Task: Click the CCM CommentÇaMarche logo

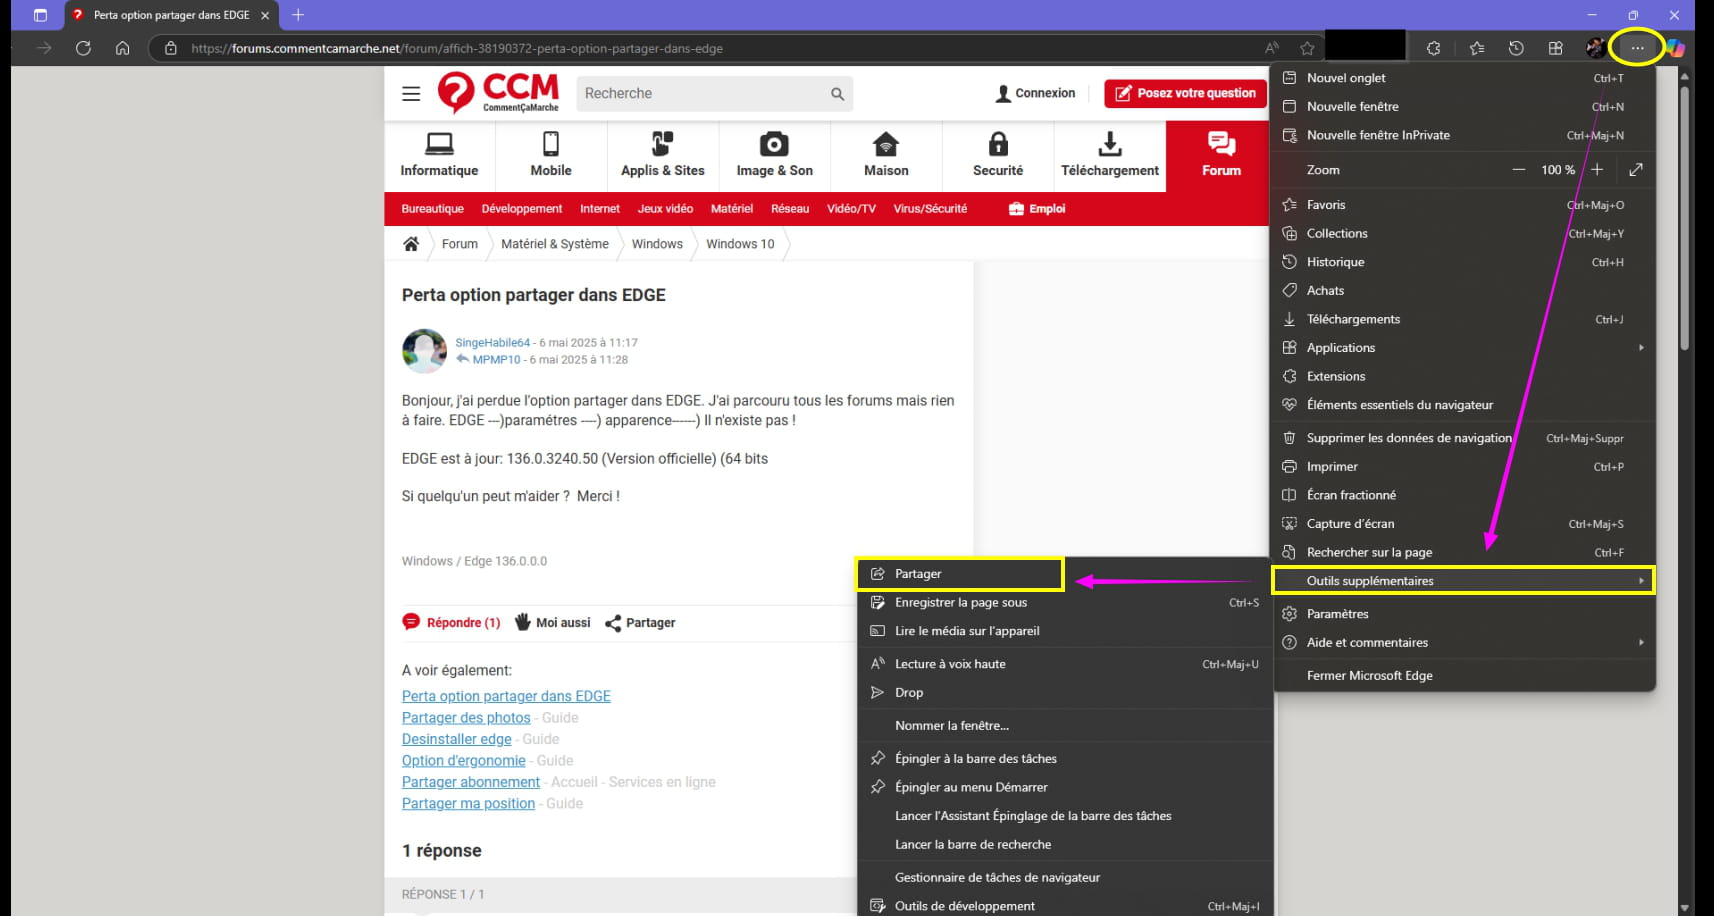Action: [x=498, y=93]
